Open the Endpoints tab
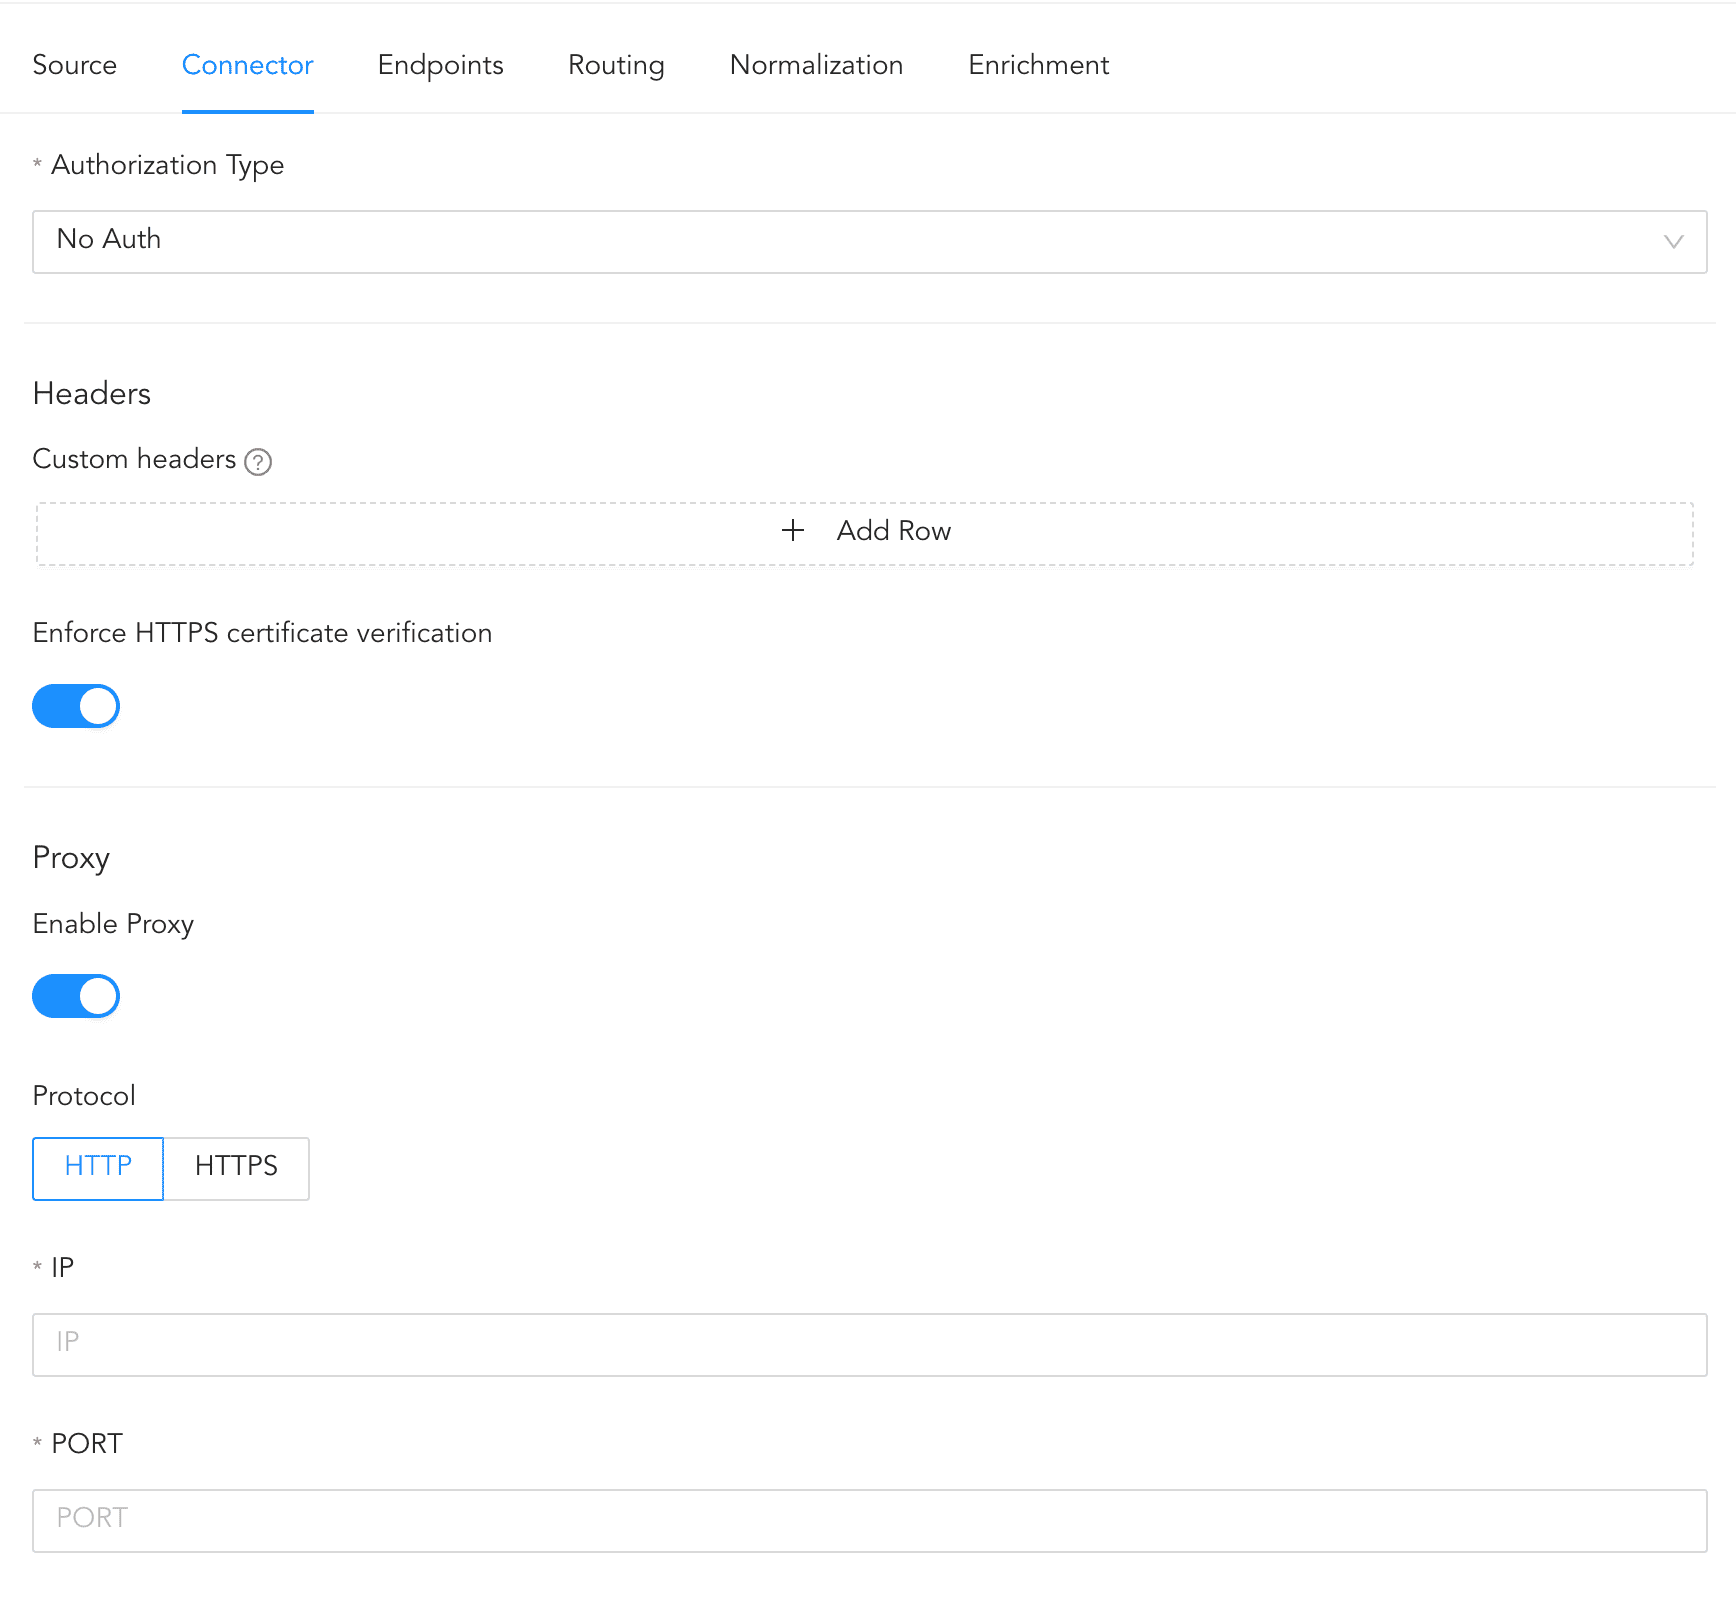This screenshot has height=1610, width=1736. click(x=440, y=65)
